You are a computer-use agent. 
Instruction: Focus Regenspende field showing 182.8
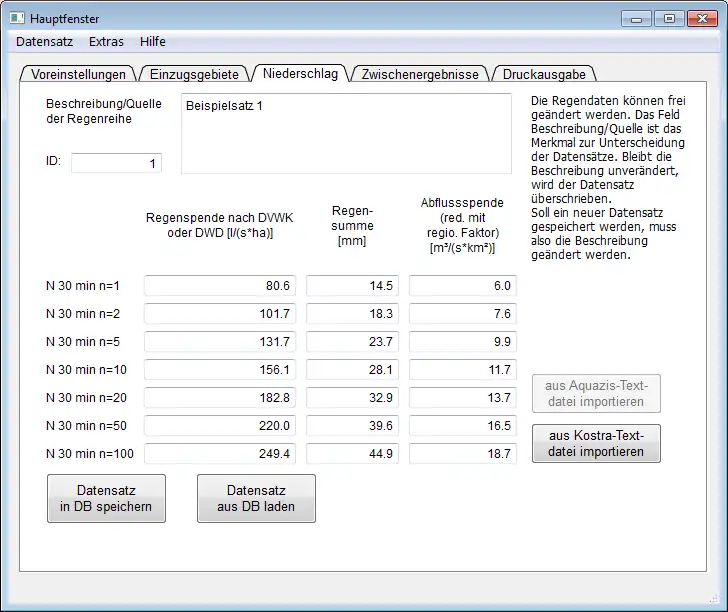[220, 398]
